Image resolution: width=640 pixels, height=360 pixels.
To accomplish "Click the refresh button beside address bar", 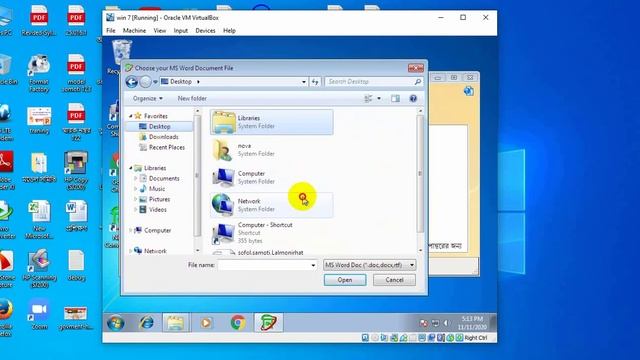I will [x=315, y=82].
